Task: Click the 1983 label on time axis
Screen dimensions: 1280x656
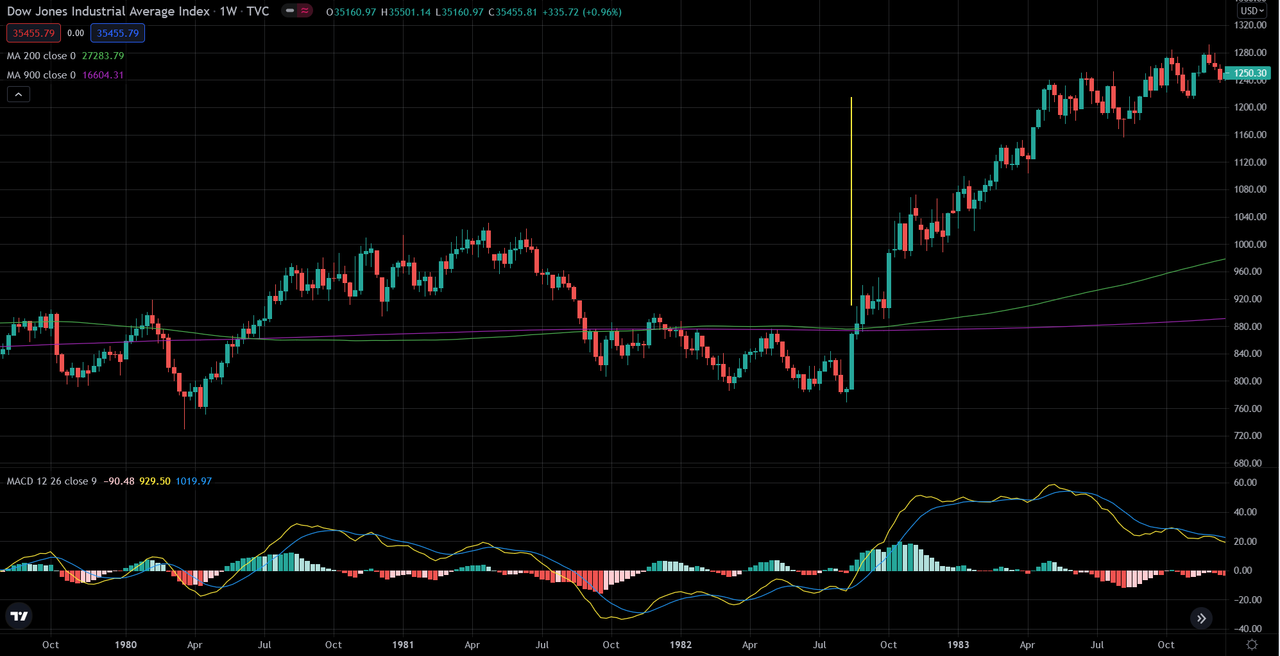Action: pyautogui.click(x=958, y=645)
